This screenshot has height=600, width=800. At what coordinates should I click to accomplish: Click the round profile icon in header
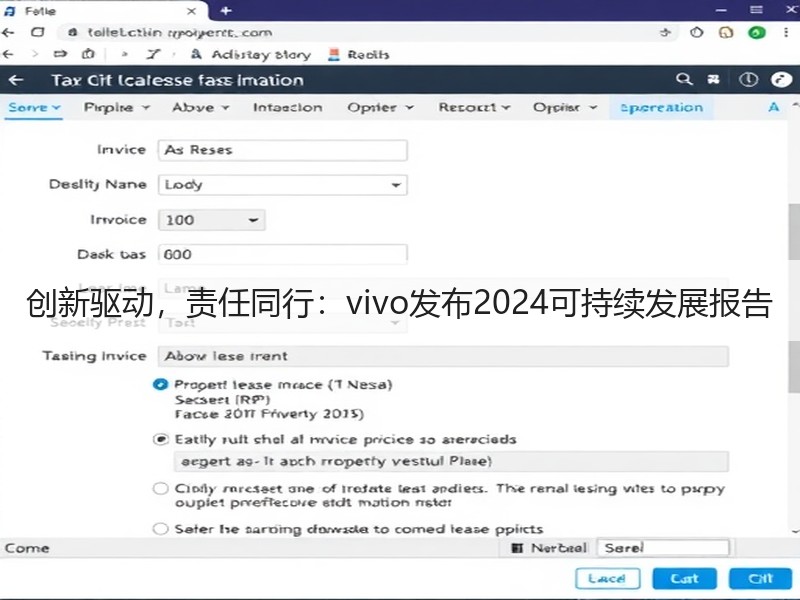(781, 80)
